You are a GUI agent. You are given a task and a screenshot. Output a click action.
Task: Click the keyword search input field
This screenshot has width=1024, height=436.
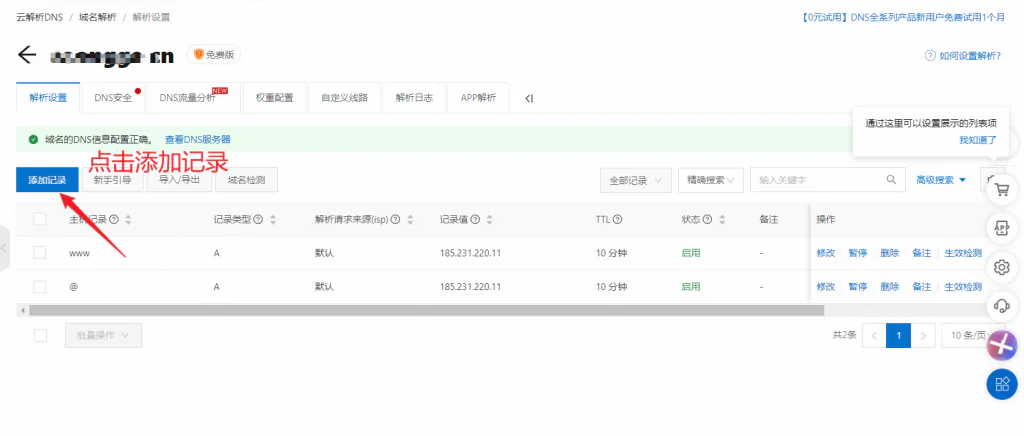tap(815, 180)
